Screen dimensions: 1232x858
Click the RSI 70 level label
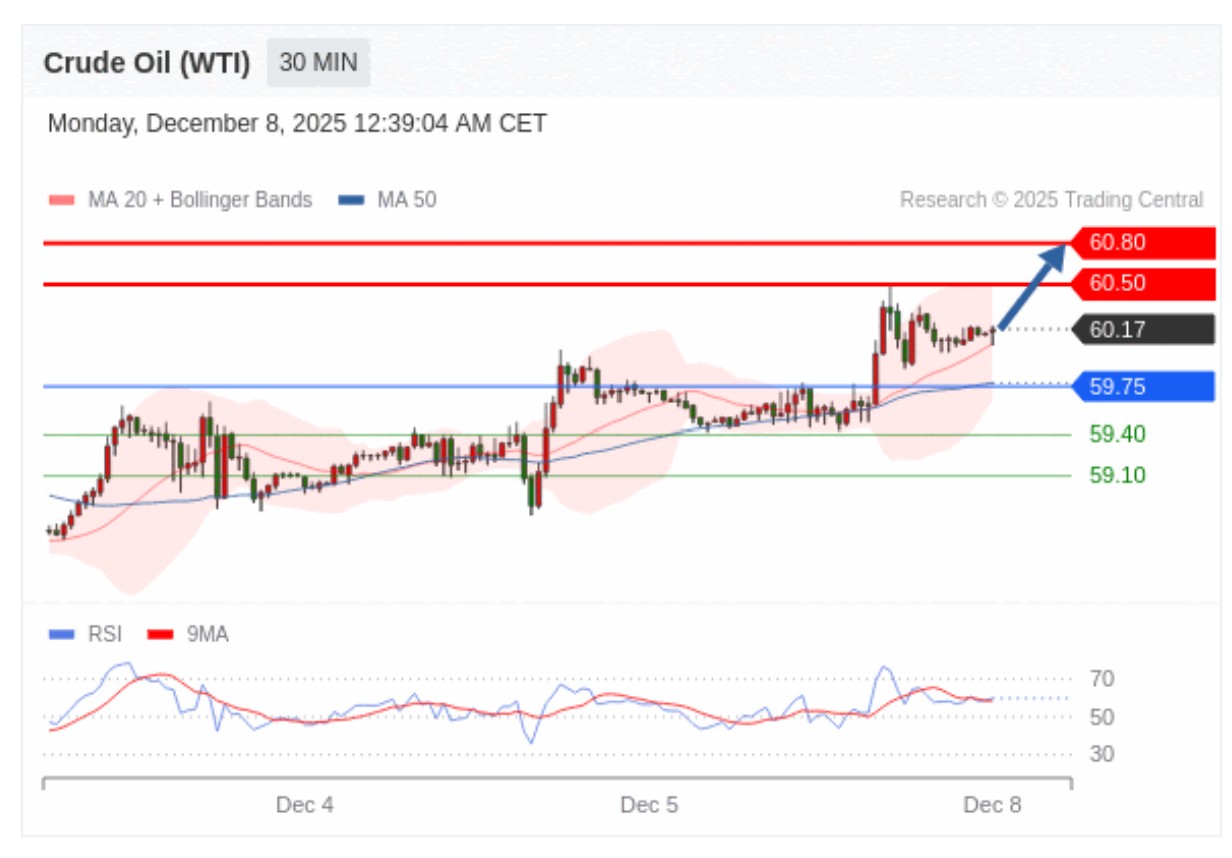pyautogui.click(x=1102, y=680)
